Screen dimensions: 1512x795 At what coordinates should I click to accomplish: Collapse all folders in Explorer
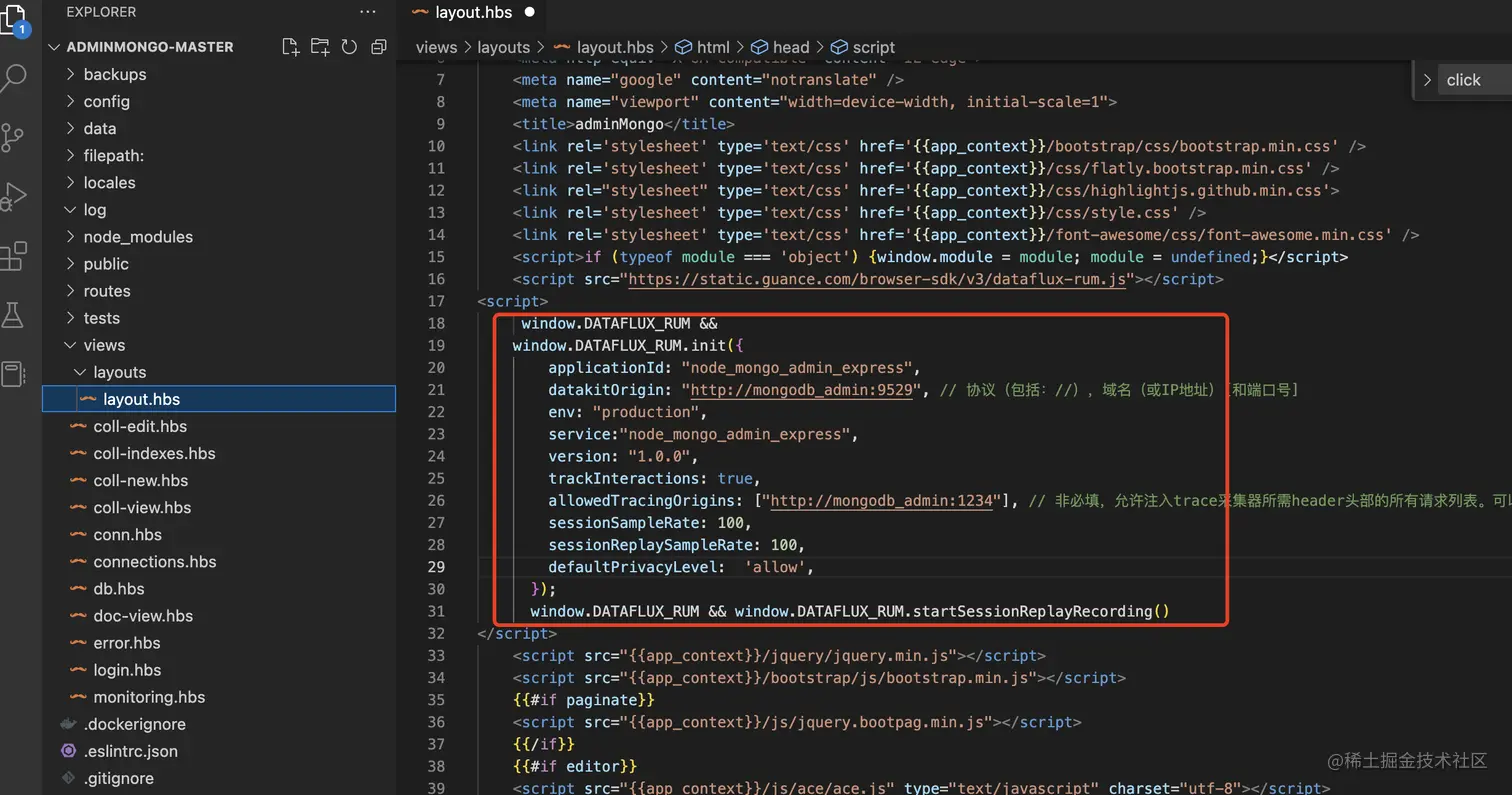(378, 46)
